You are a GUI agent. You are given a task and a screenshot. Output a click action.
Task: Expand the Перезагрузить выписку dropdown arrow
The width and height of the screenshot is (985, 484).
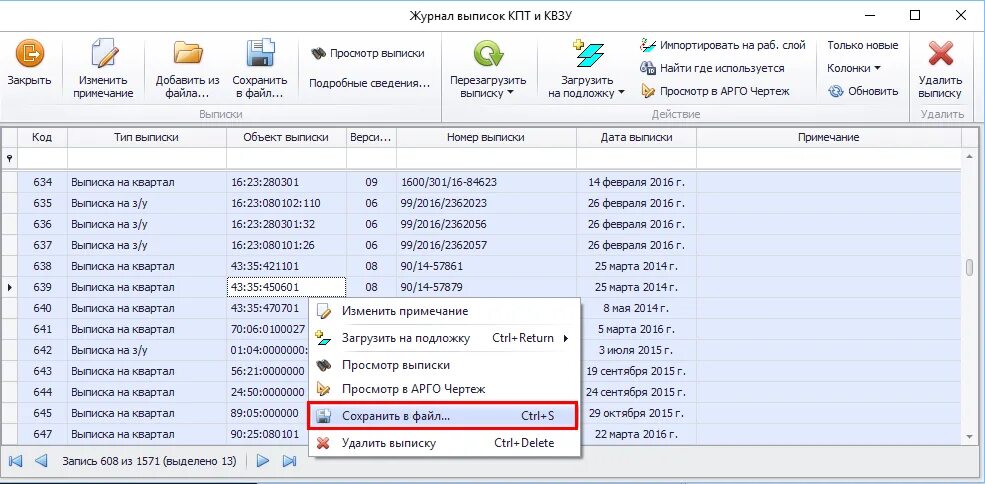click(x=510, y=94)
